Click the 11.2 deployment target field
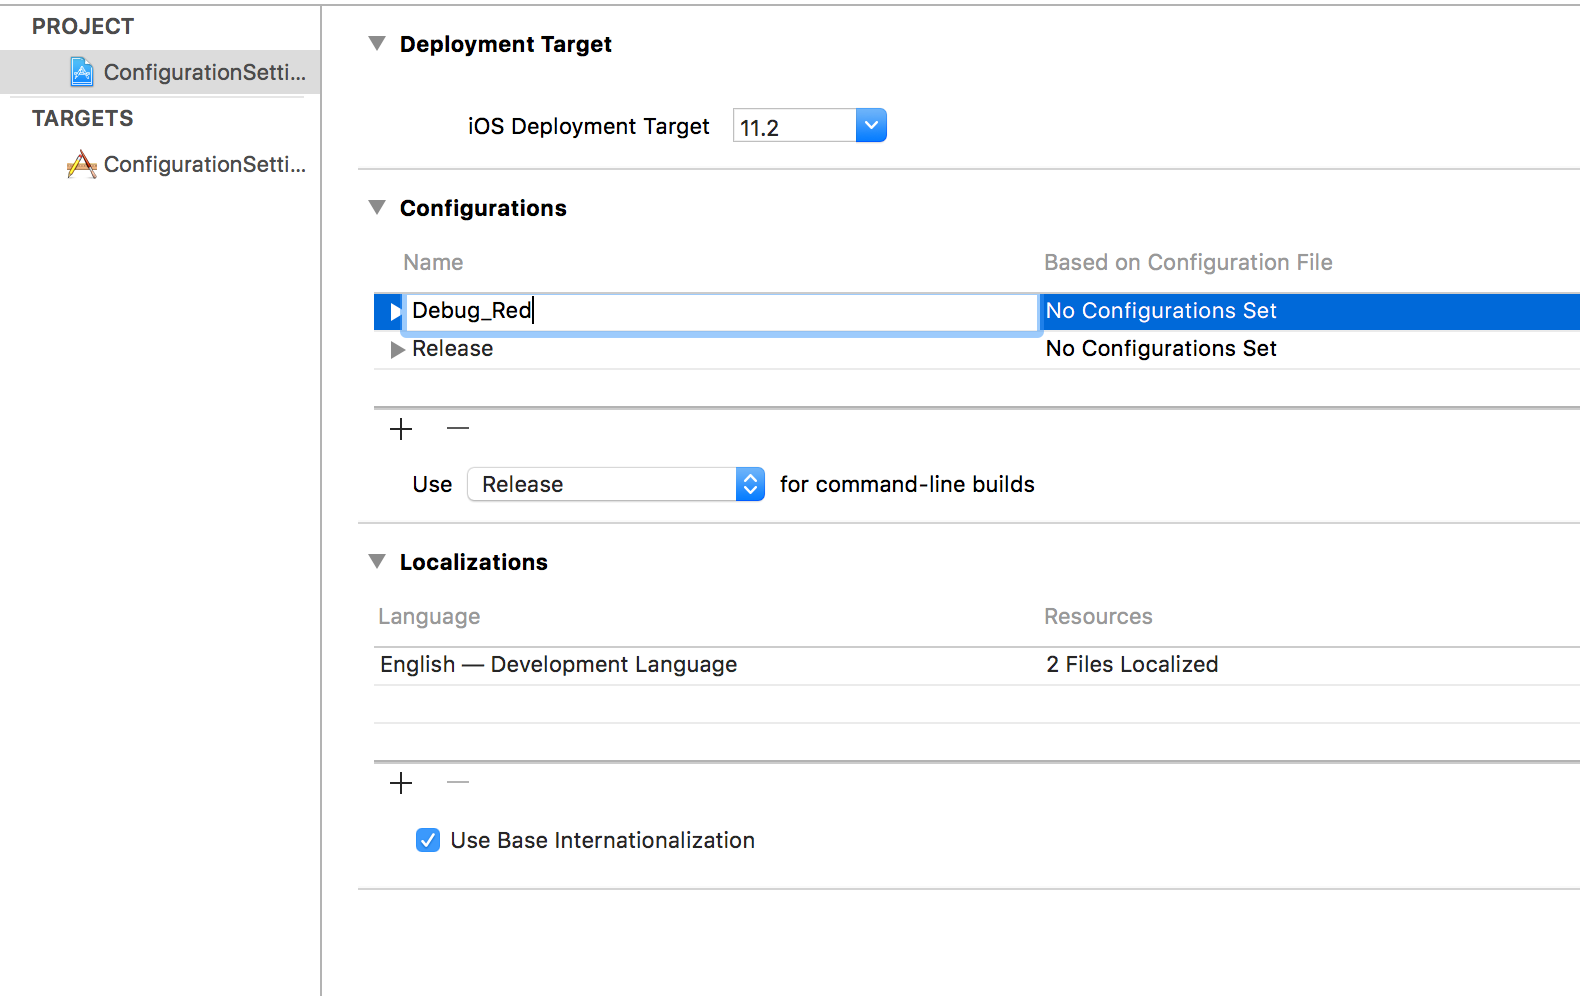1580x996 pixels. (795, 126)
